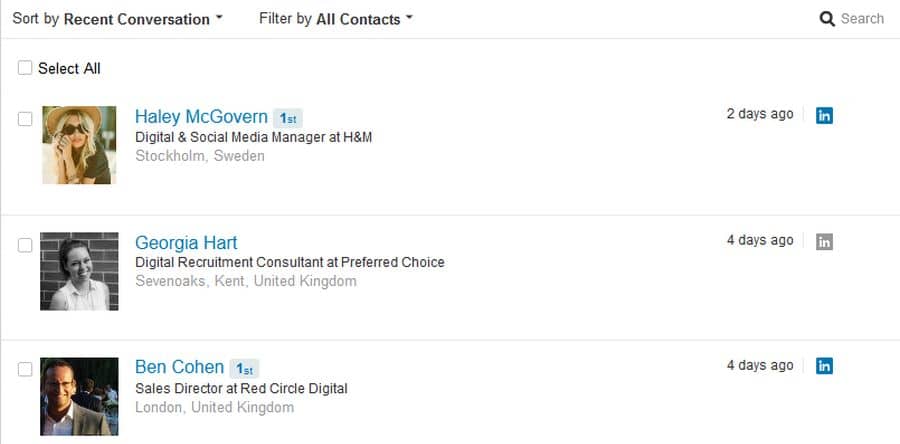Open Georgia Hart's profile name link

(186, 243)
